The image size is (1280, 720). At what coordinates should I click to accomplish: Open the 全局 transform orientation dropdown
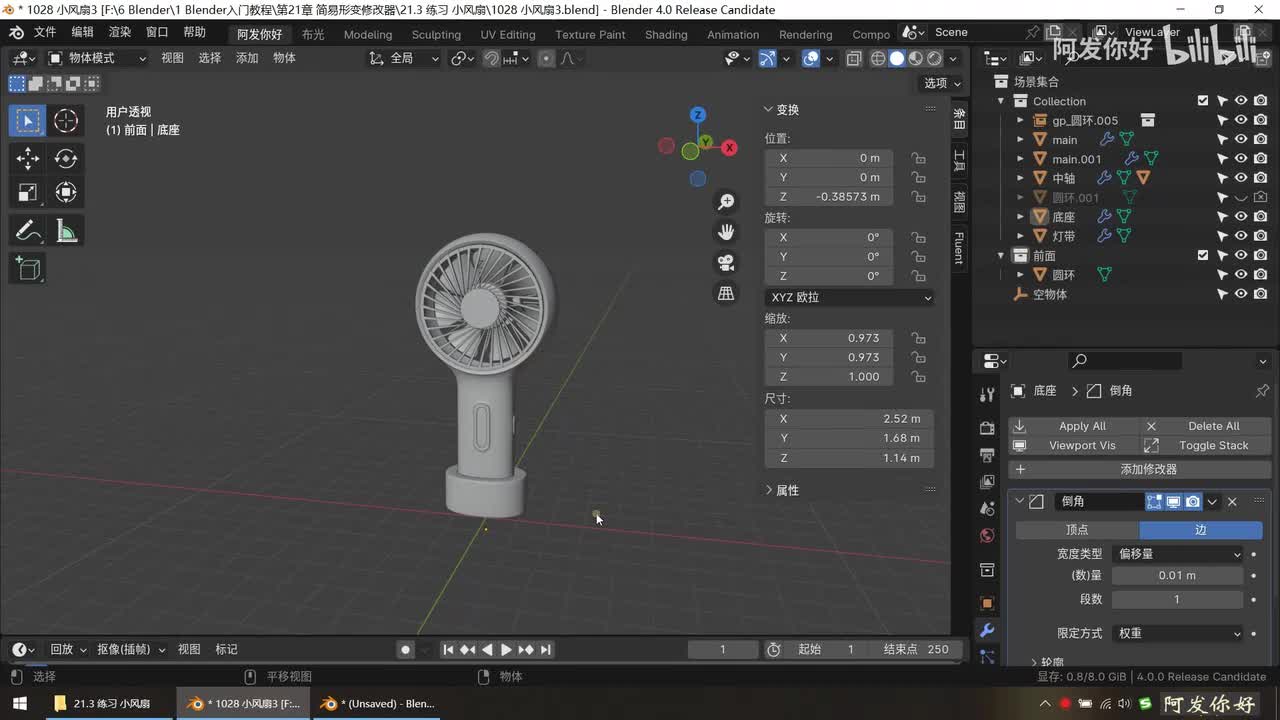point(404,58)
